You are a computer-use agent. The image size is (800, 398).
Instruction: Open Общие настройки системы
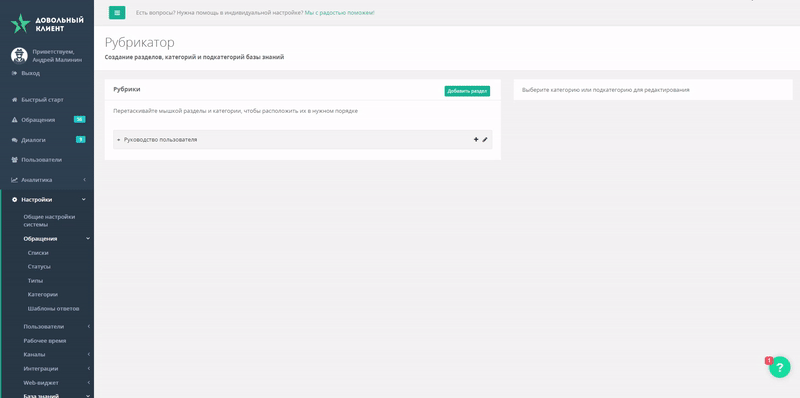pos(49,220)
